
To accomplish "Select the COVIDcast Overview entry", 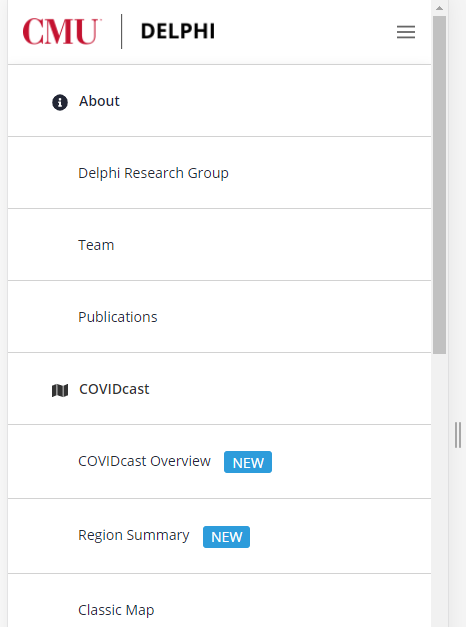I will tap(219, 461).
